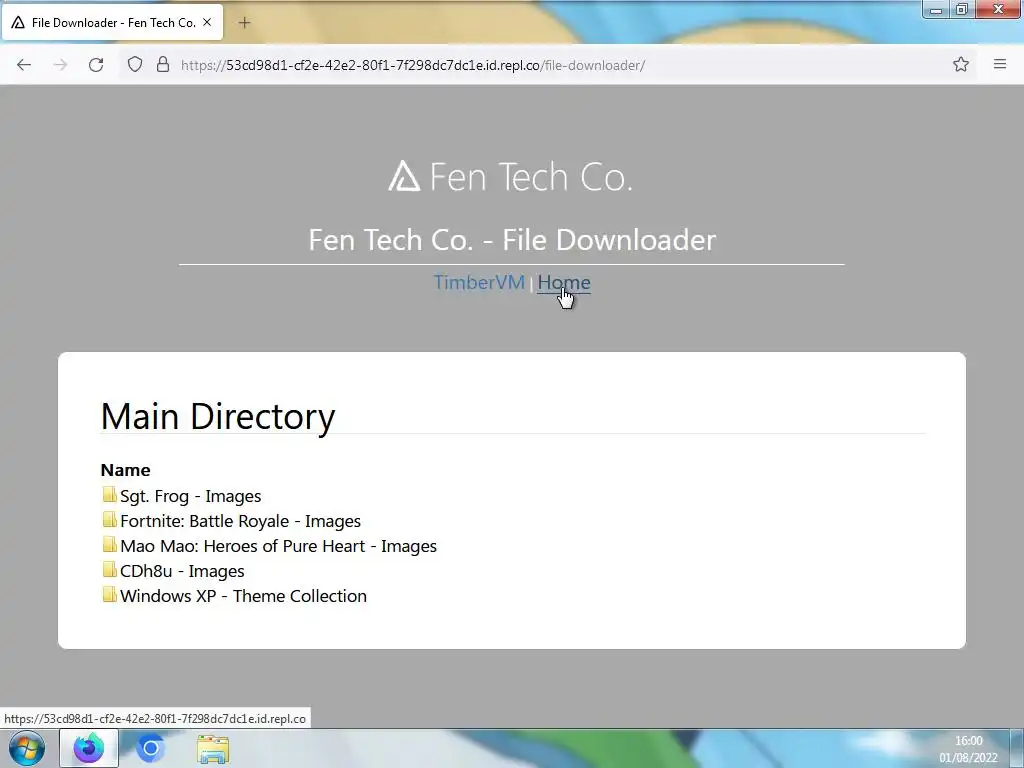Click the folder icon beside Fortnite: Battle Royale
The height and width of the screenshot is (768, 1024).
(110, 519)
